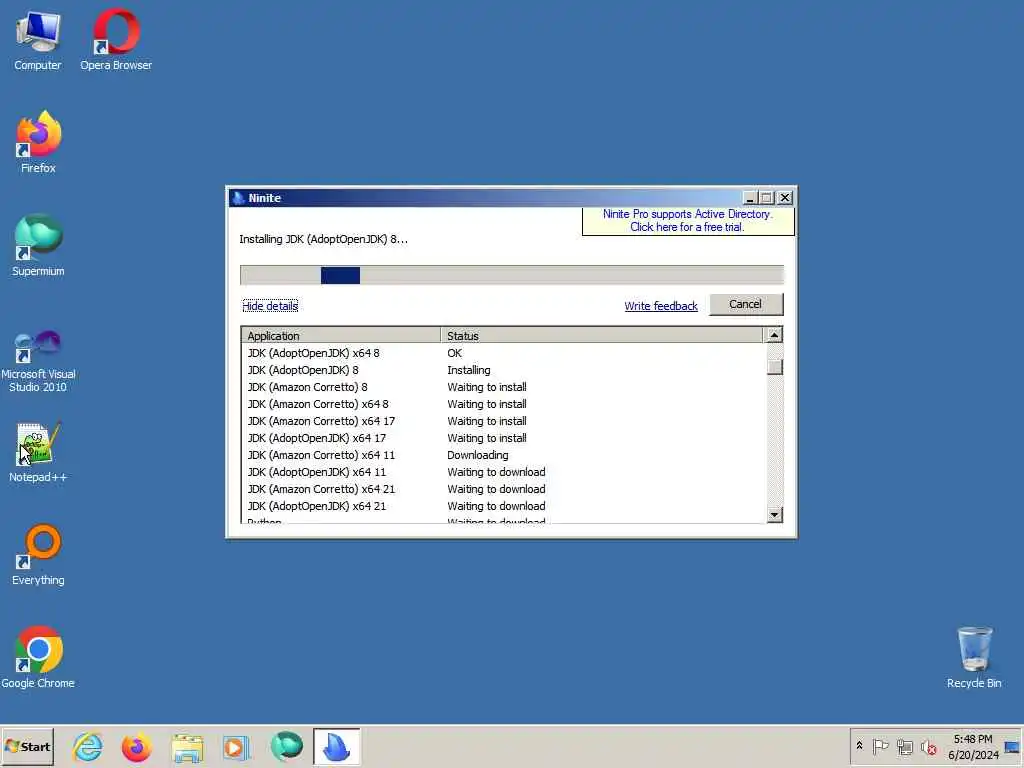This screenshot has width=1024, height=768.
Task: Show hidden system tray icons
Action: 859,746
